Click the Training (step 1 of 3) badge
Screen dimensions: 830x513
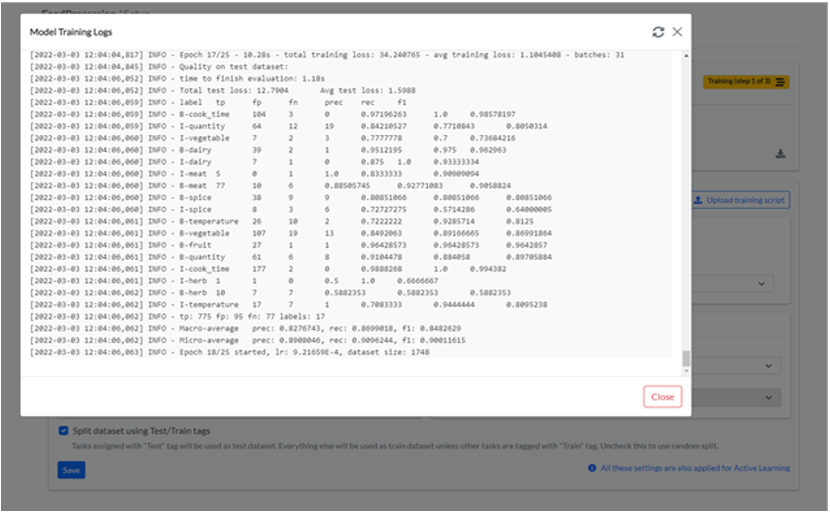click(746, 82)
